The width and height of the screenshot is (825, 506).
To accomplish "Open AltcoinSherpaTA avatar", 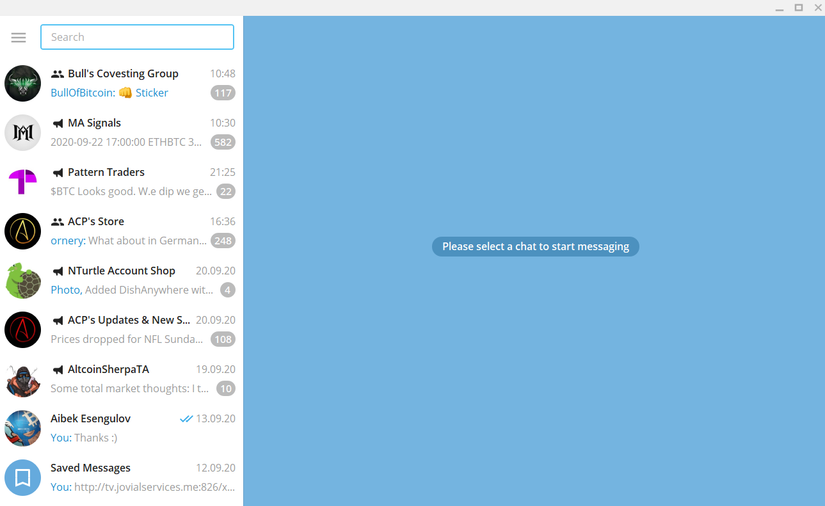I will (23, 379).
